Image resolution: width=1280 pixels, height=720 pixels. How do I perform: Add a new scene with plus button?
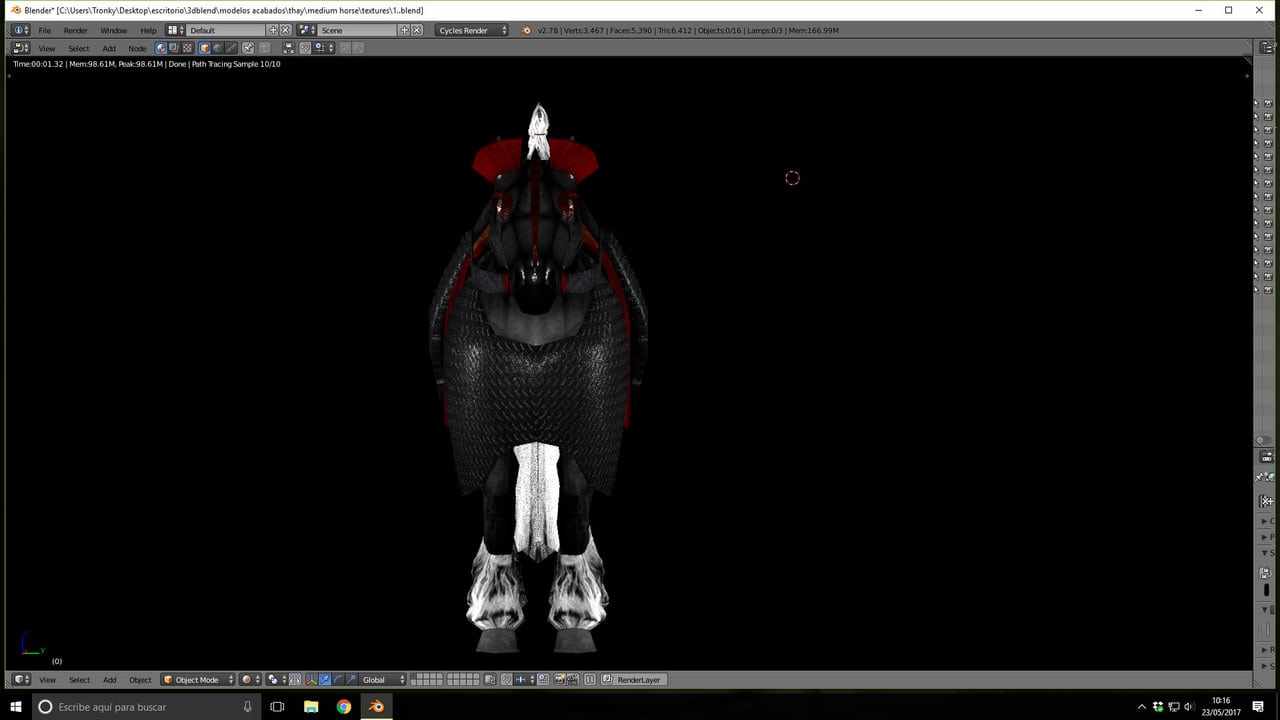point(405,30)
